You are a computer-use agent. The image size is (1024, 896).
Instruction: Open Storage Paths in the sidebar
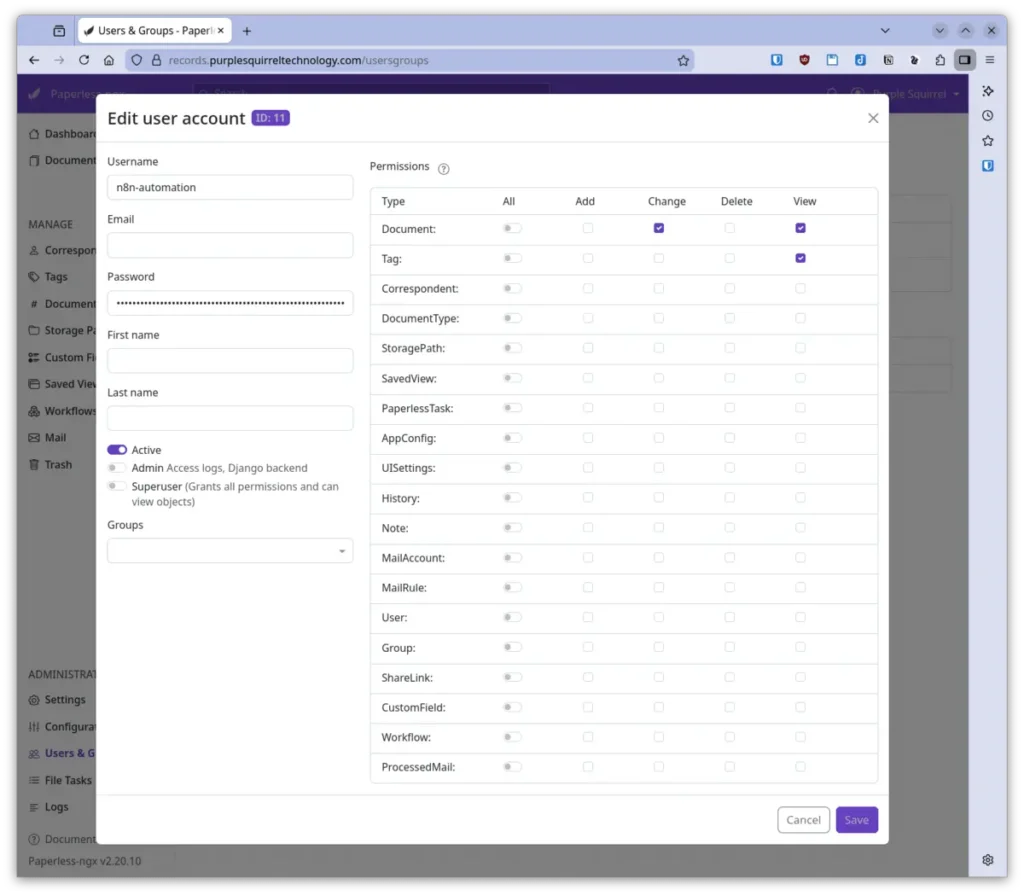point(62,330)
